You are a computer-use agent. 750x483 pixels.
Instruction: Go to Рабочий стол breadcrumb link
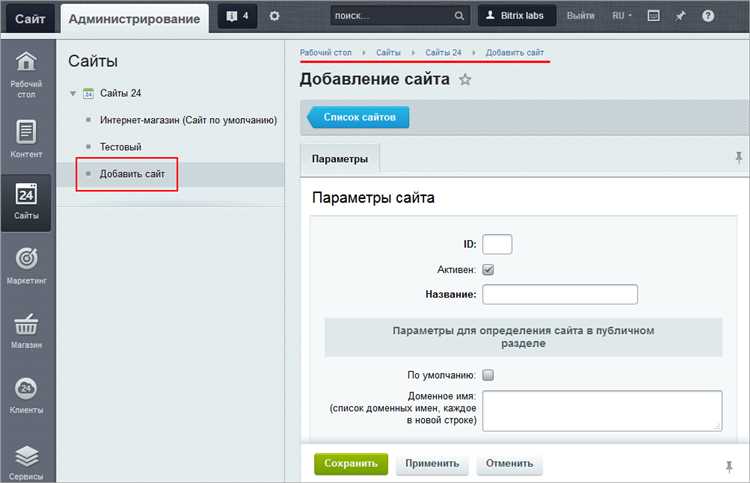pyautogui.click(x=326, y=53)
